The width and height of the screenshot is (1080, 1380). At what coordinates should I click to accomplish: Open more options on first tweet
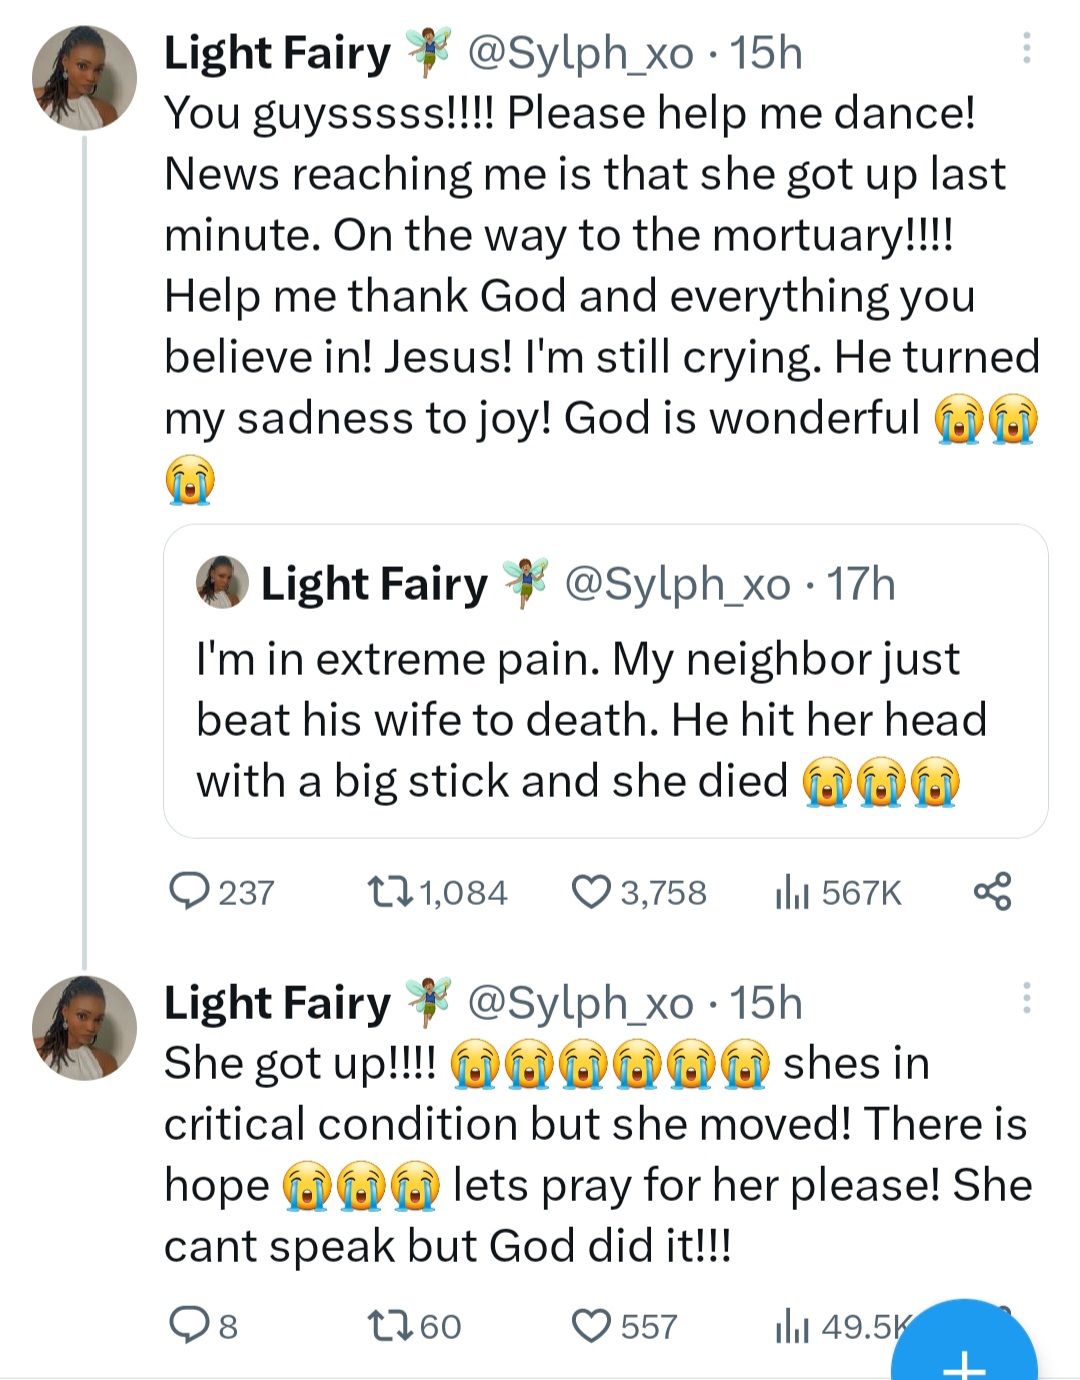[x=1026, y=48]
